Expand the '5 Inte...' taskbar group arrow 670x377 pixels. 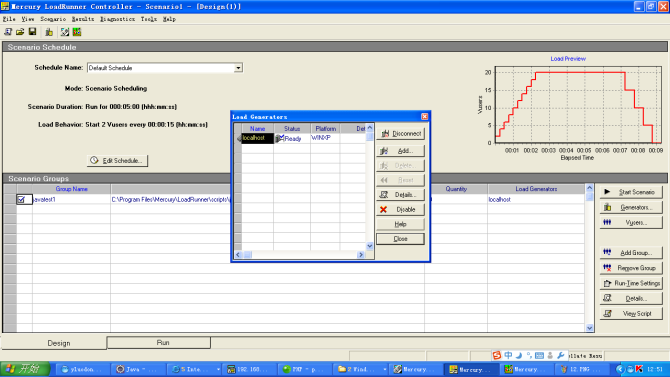click(218, 369)
